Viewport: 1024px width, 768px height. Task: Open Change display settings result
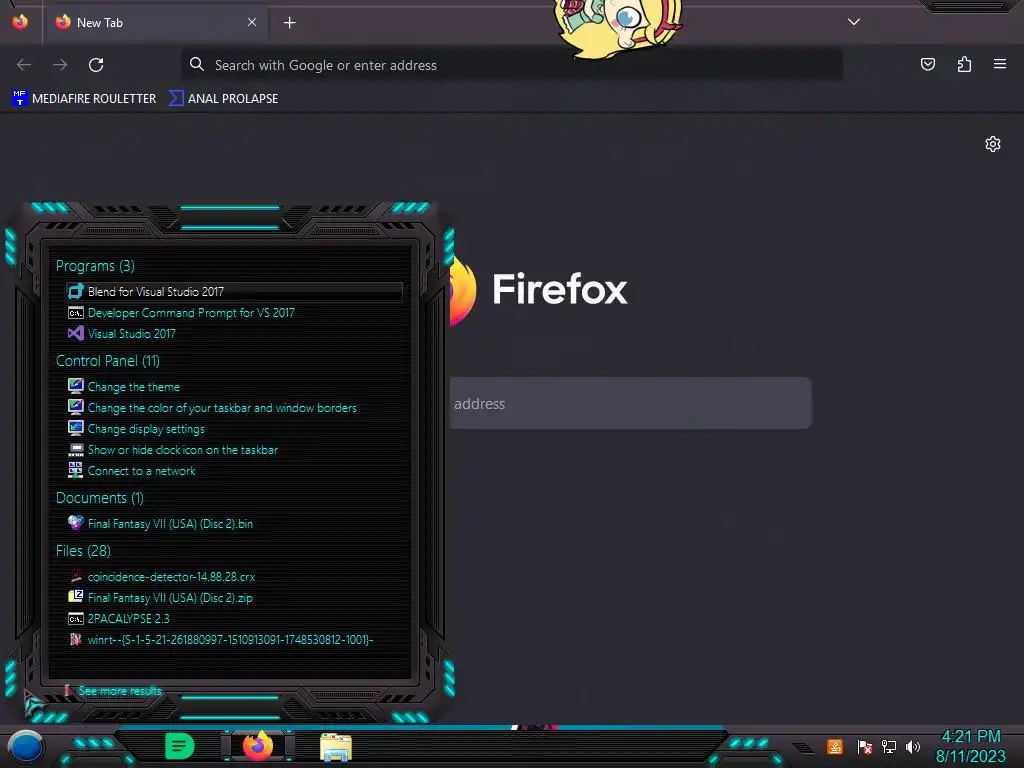coord(146,429)
